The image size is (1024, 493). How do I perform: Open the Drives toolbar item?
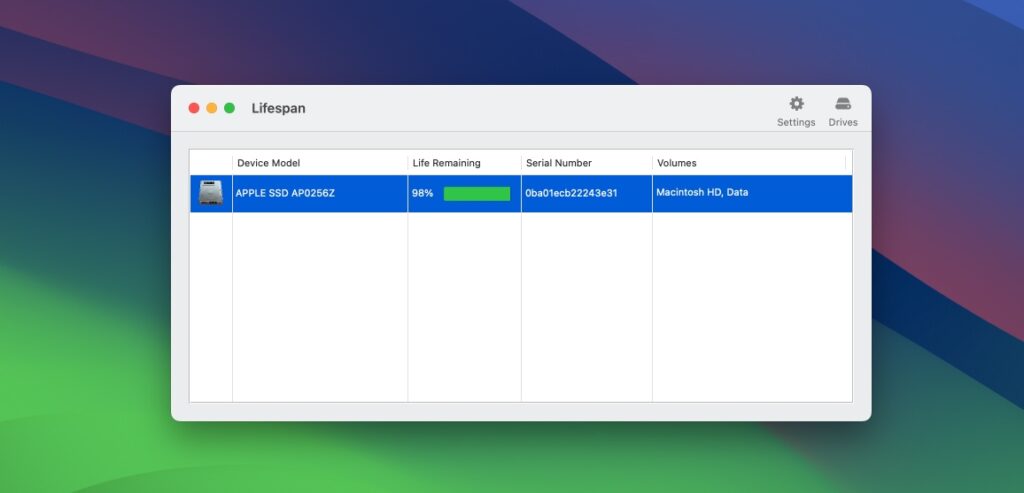pyautogui.click(x=843, y=112)
